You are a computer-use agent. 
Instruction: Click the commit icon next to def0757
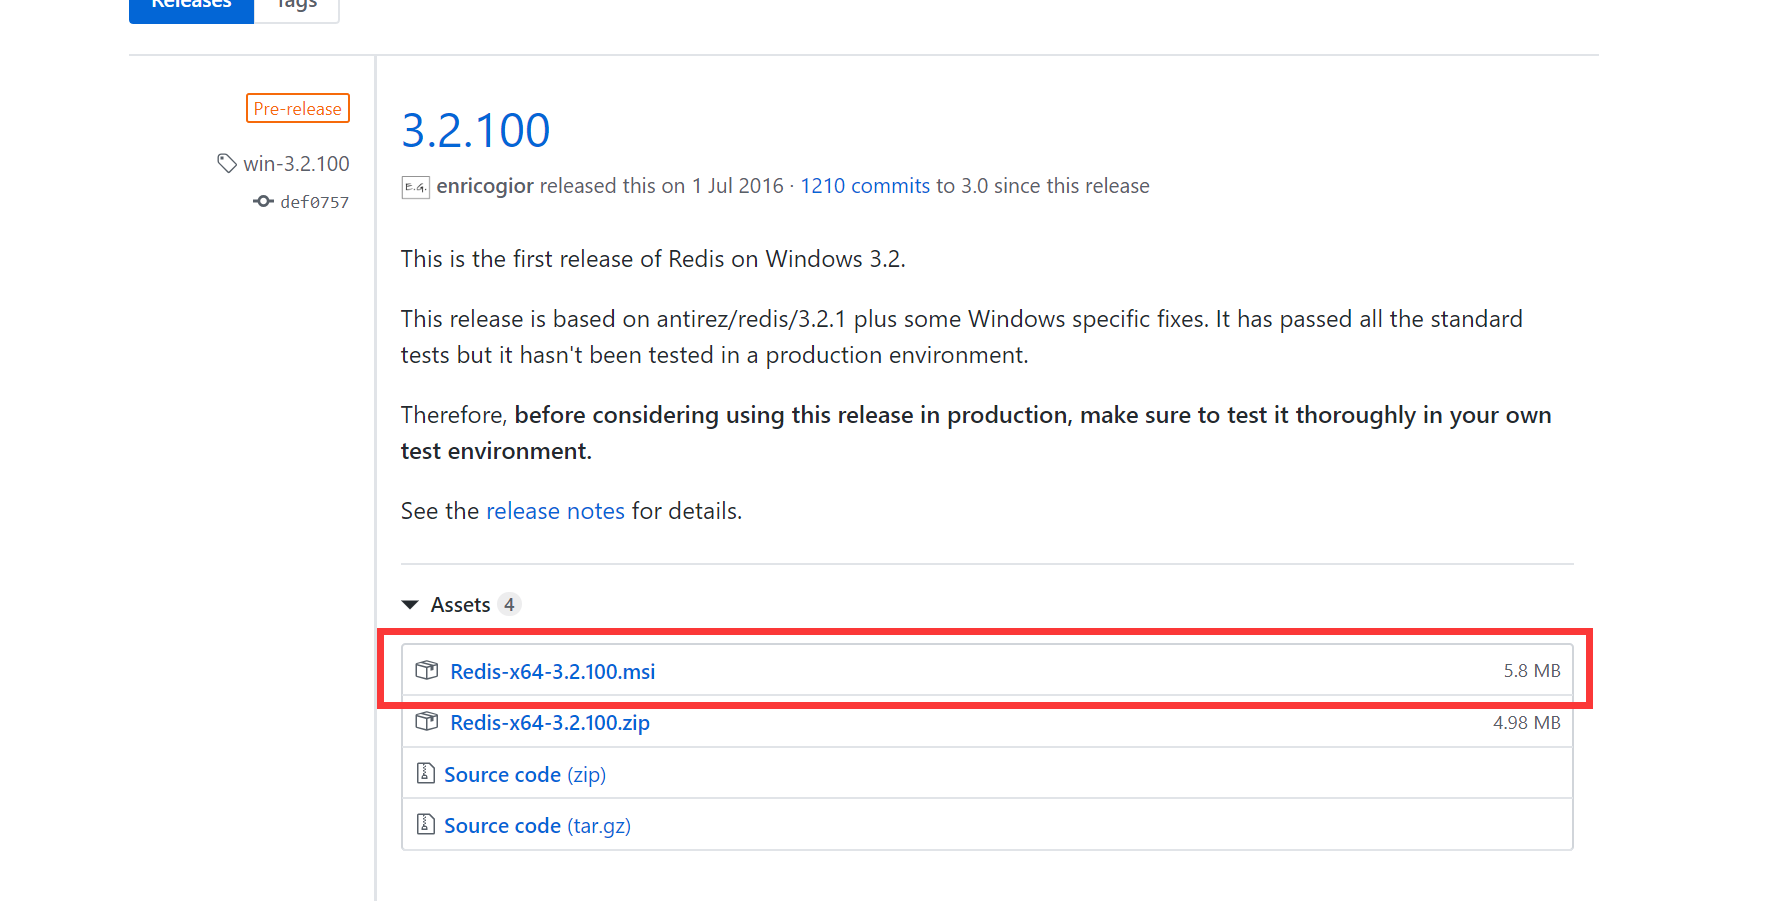tap(262, 201)
